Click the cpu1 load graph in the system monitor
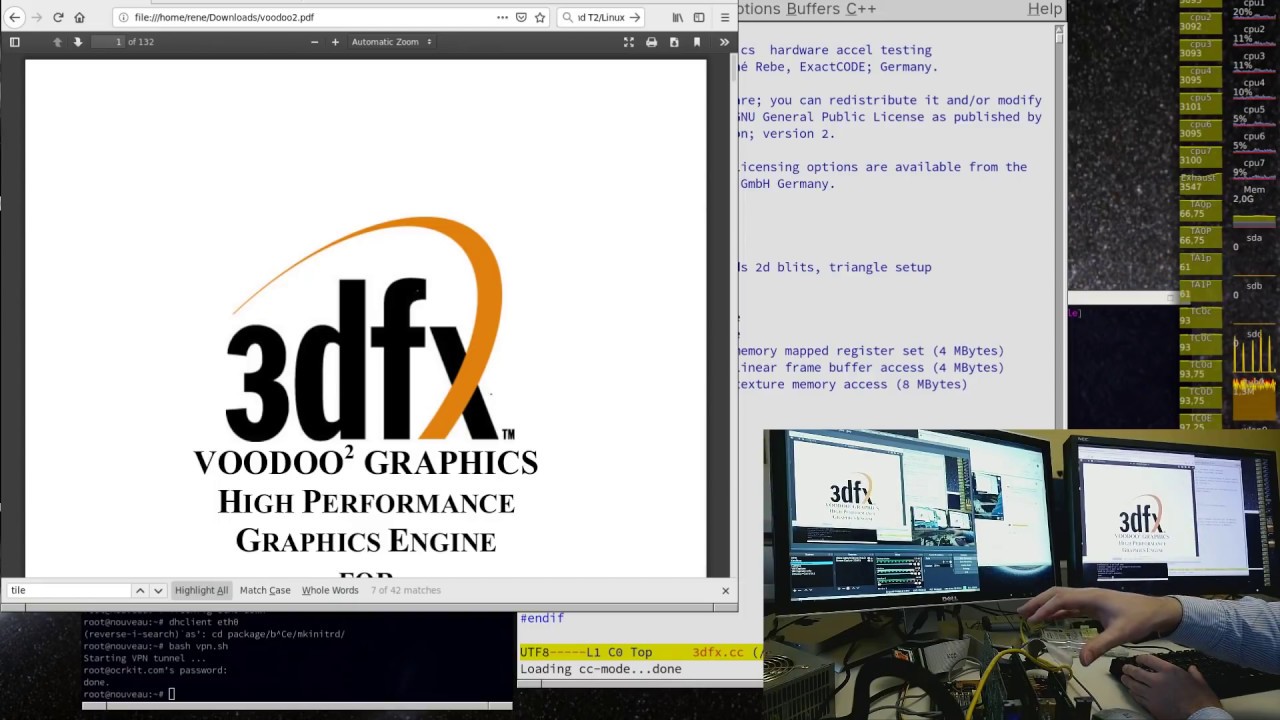 point(1254,10)
